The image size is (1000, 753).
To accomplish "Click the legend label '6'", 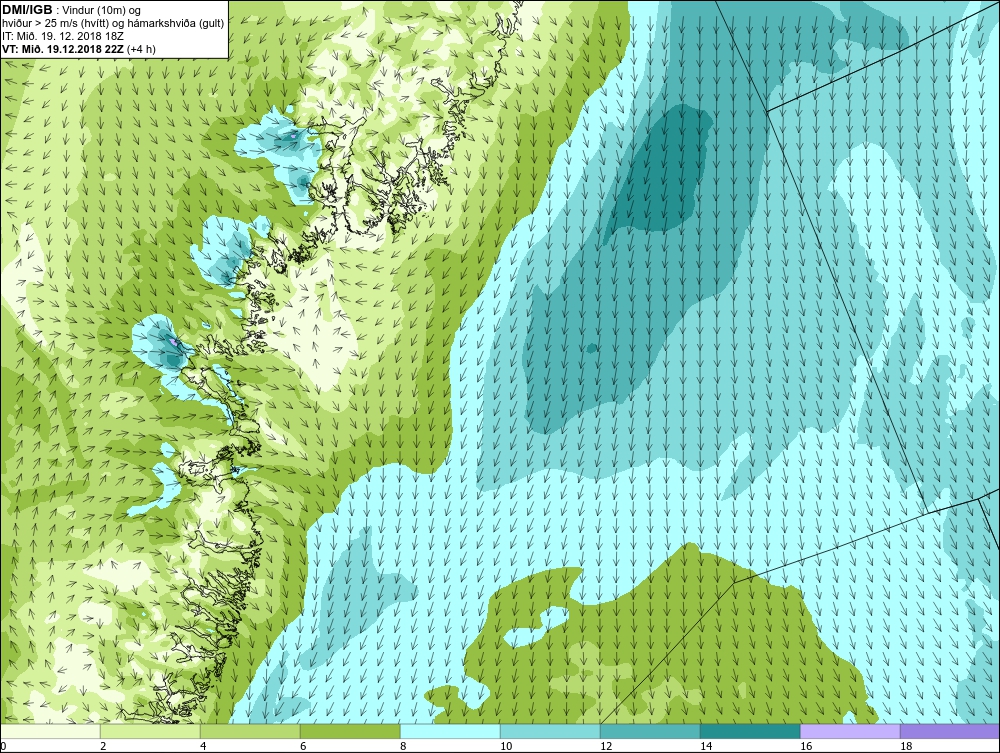I will coord(303,746).
